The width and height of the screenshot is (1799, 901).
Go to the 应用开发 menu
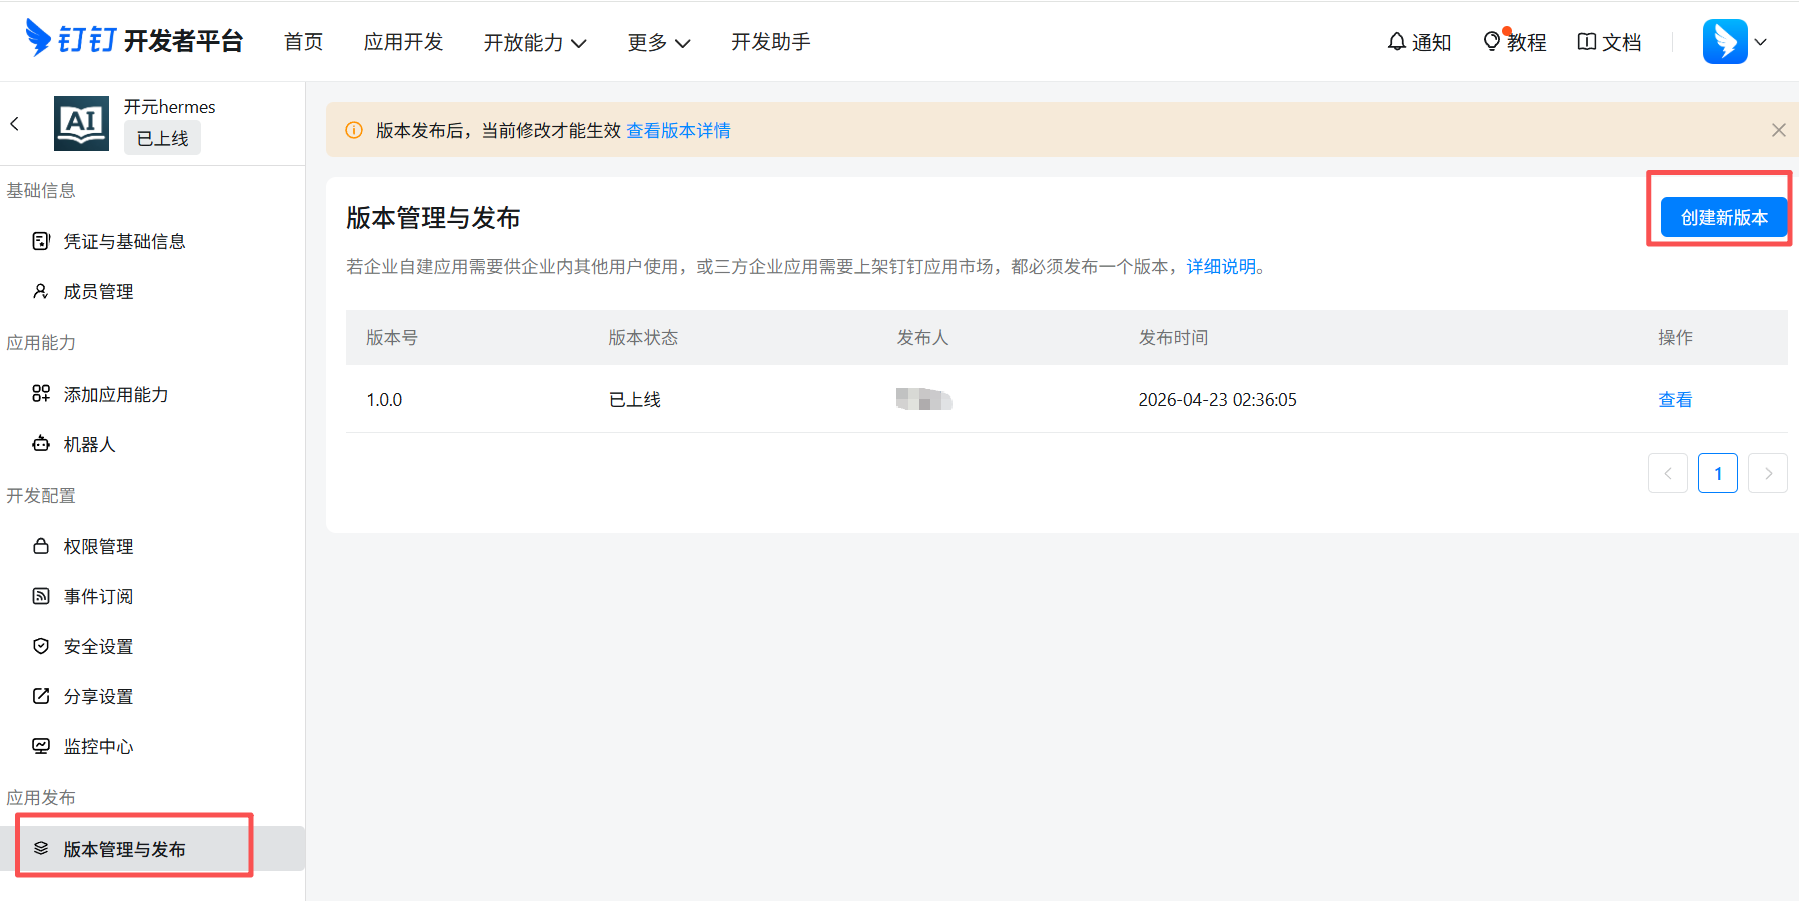point(403,42)
